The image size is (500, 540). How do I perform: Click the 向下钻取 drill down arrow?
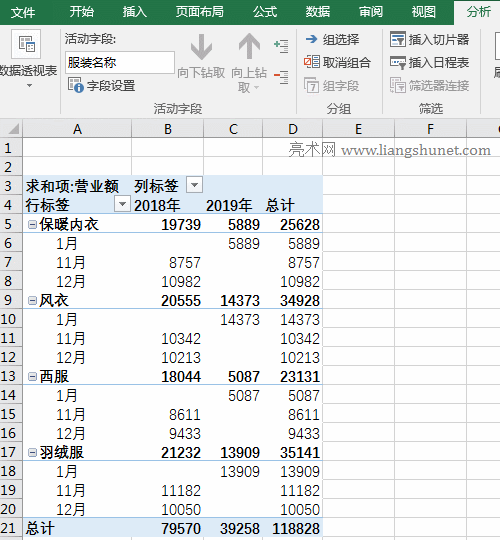coord(201,47)
